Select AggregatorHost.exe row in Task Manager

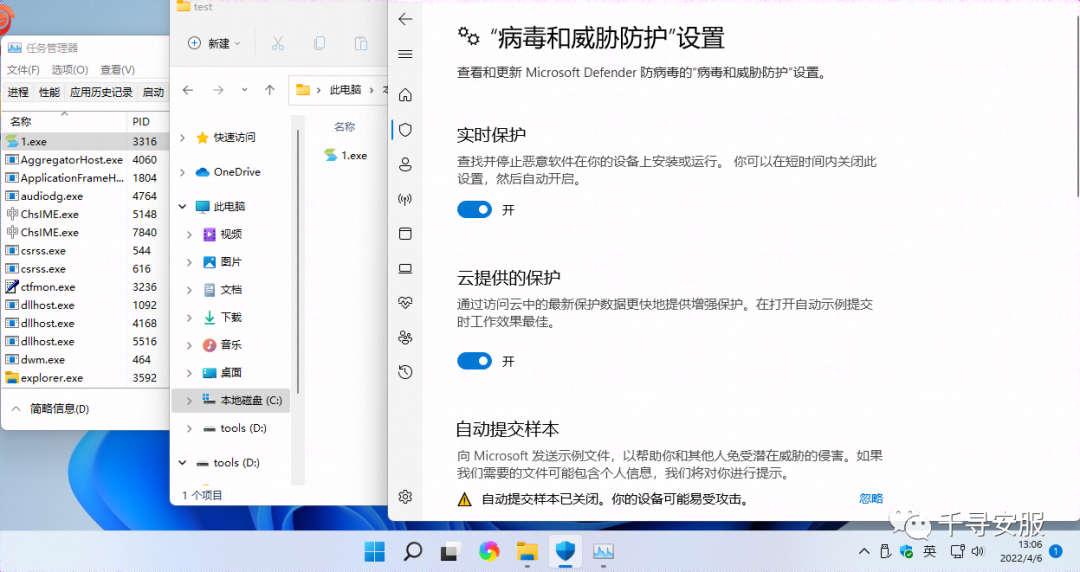tap(85, 159)
